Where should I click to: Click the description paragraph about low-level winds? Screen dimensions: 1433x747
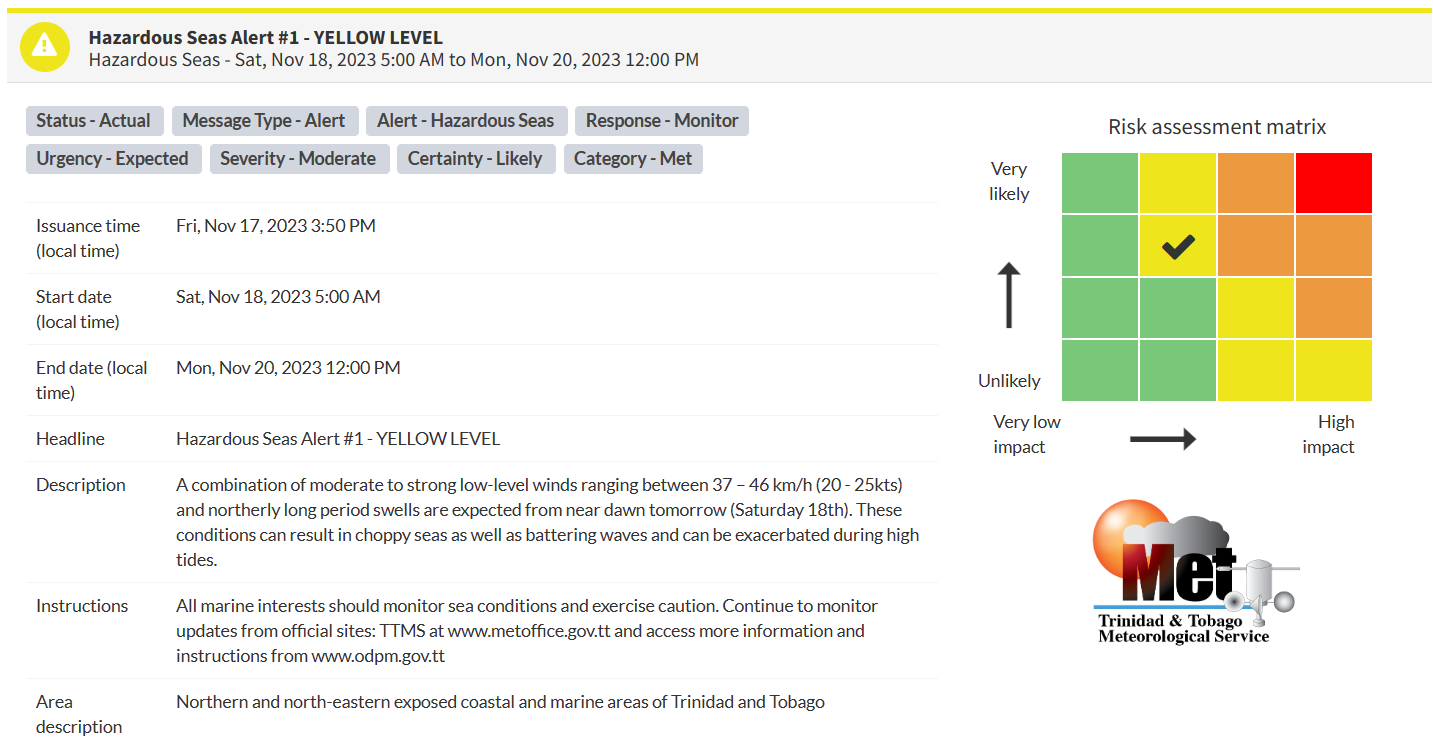548,522
